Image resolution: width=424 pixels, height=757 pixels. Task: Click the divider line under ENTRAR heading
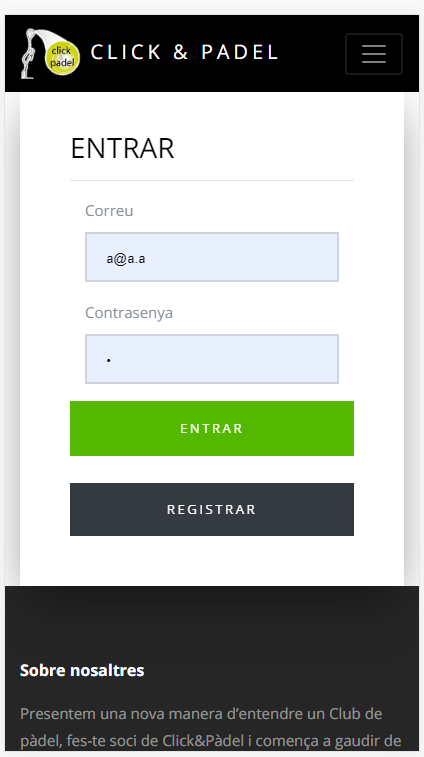[x=212, y=181]
